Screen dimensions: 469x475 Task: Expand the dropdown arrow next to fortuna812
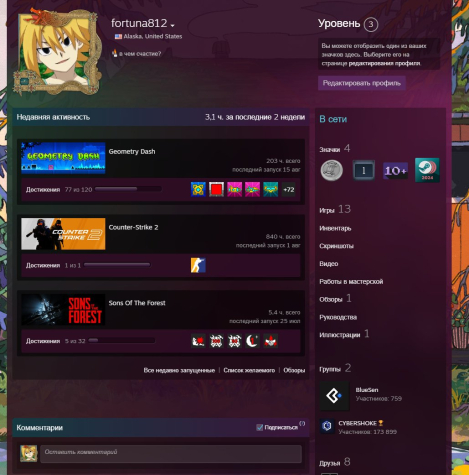[172, 25]
